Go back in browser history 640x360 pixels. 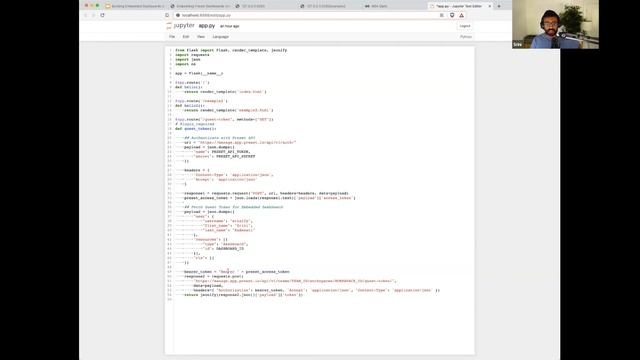(x=85, y=15)
